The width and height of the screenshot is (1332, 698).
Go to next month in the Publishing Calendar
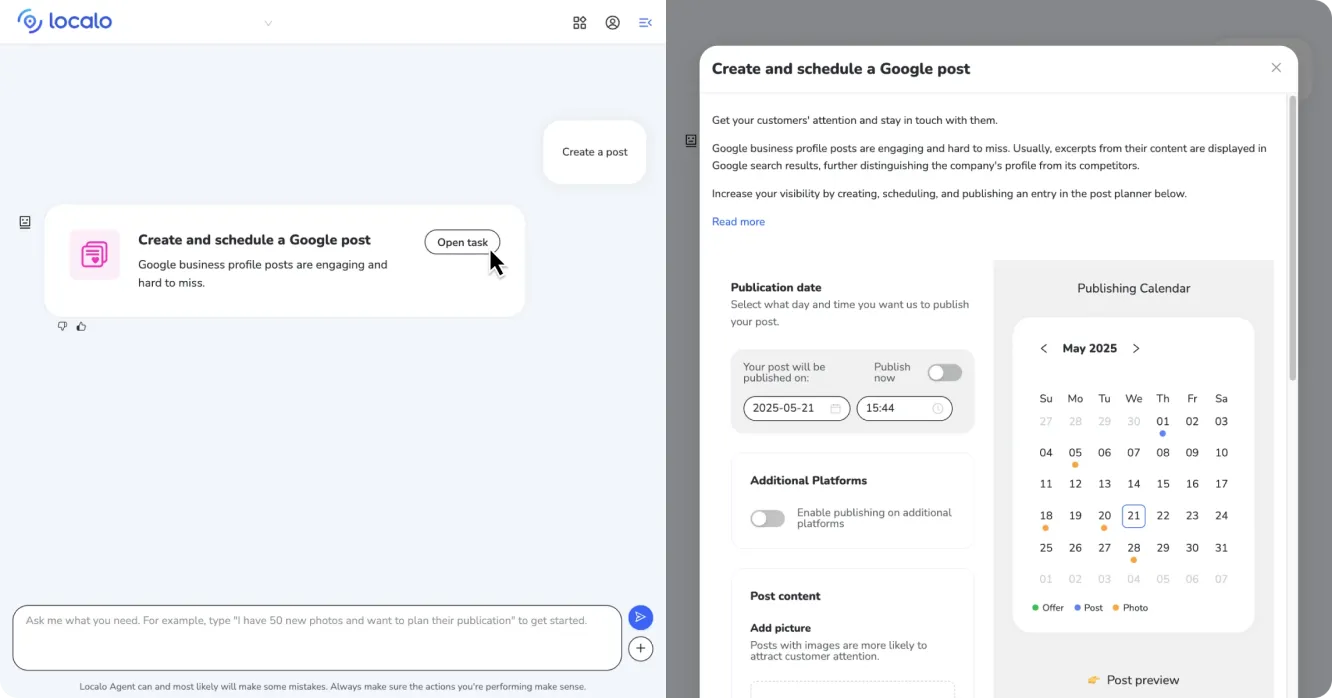1135,348
